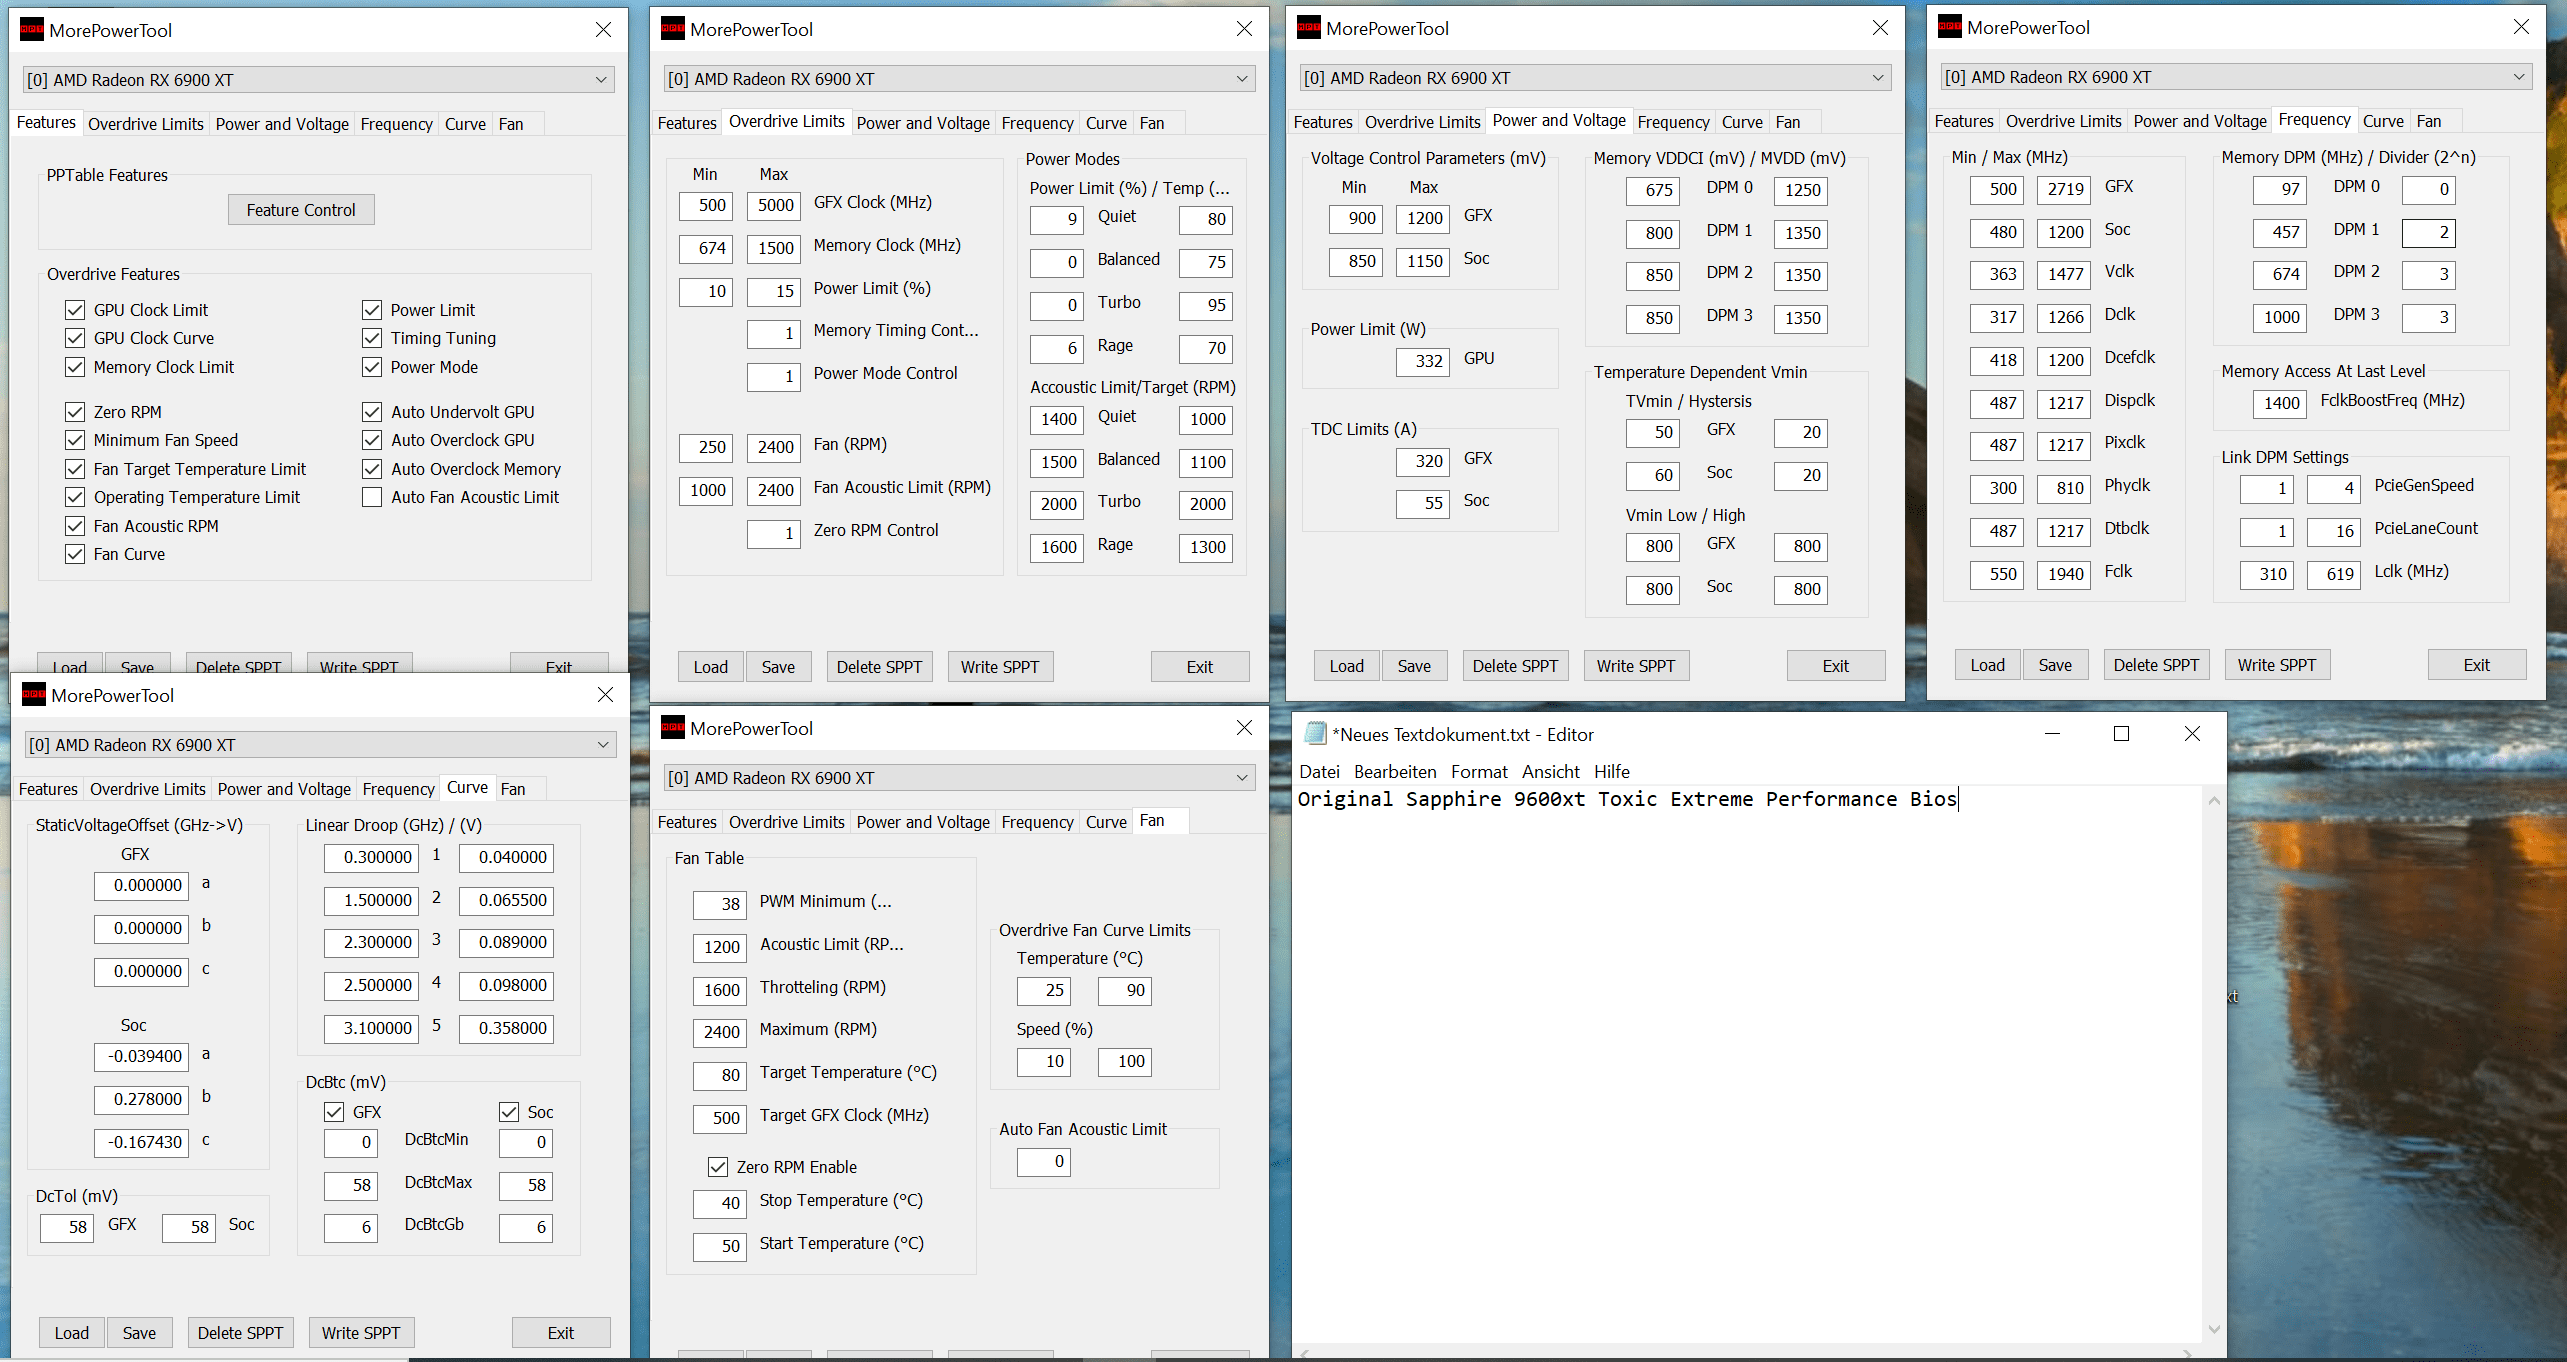
Task: Expand the GPU selector in the Frequency window
Action: click(2518, 77)
